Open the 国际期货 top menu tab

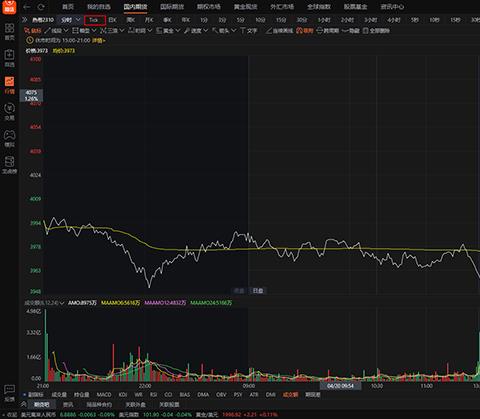[172, 7]
